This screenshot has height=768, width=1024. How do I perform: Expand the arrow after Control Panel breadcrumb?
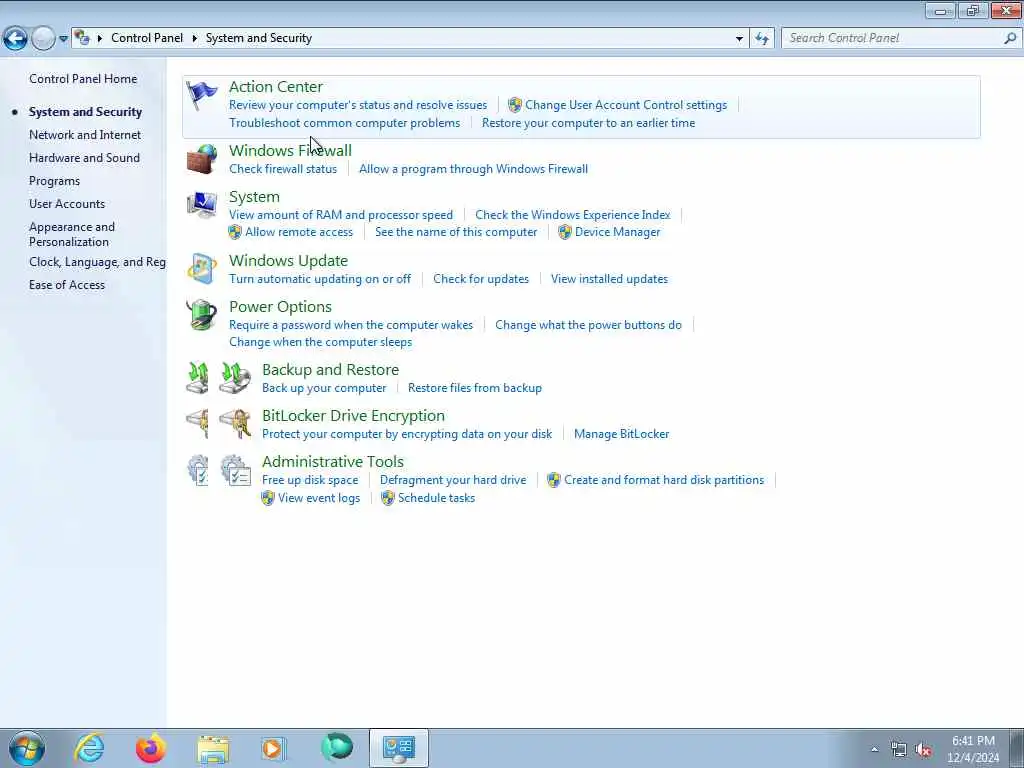[x=195, y=39]
